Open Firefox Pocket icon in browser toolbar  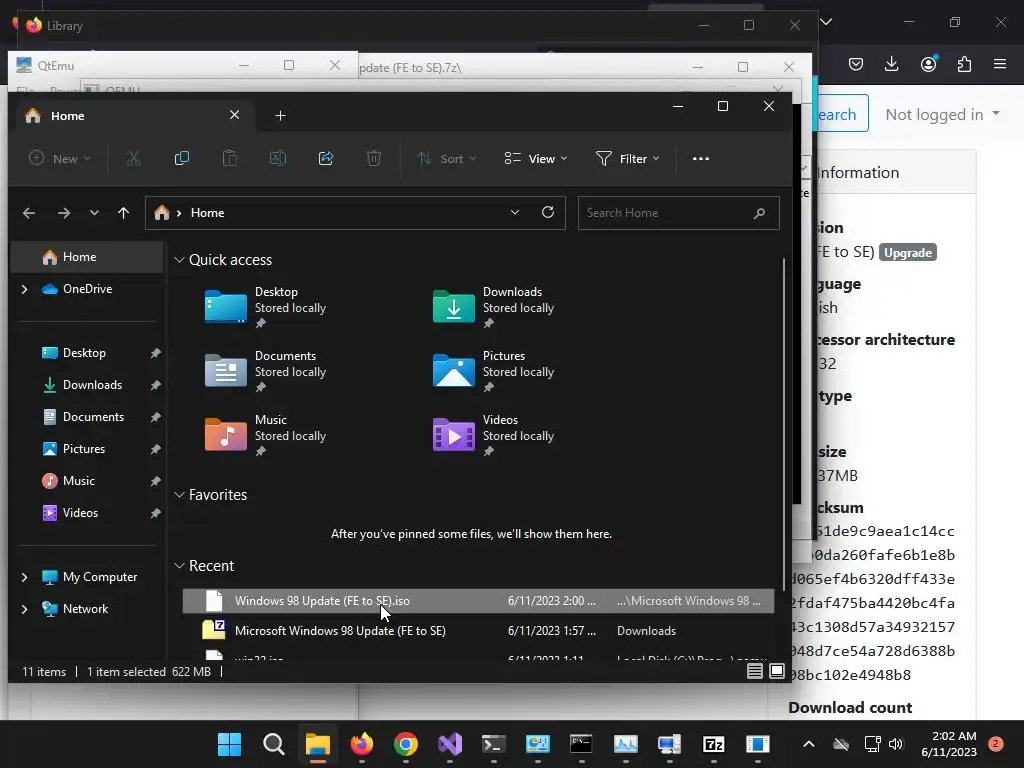tap(856, 64)
